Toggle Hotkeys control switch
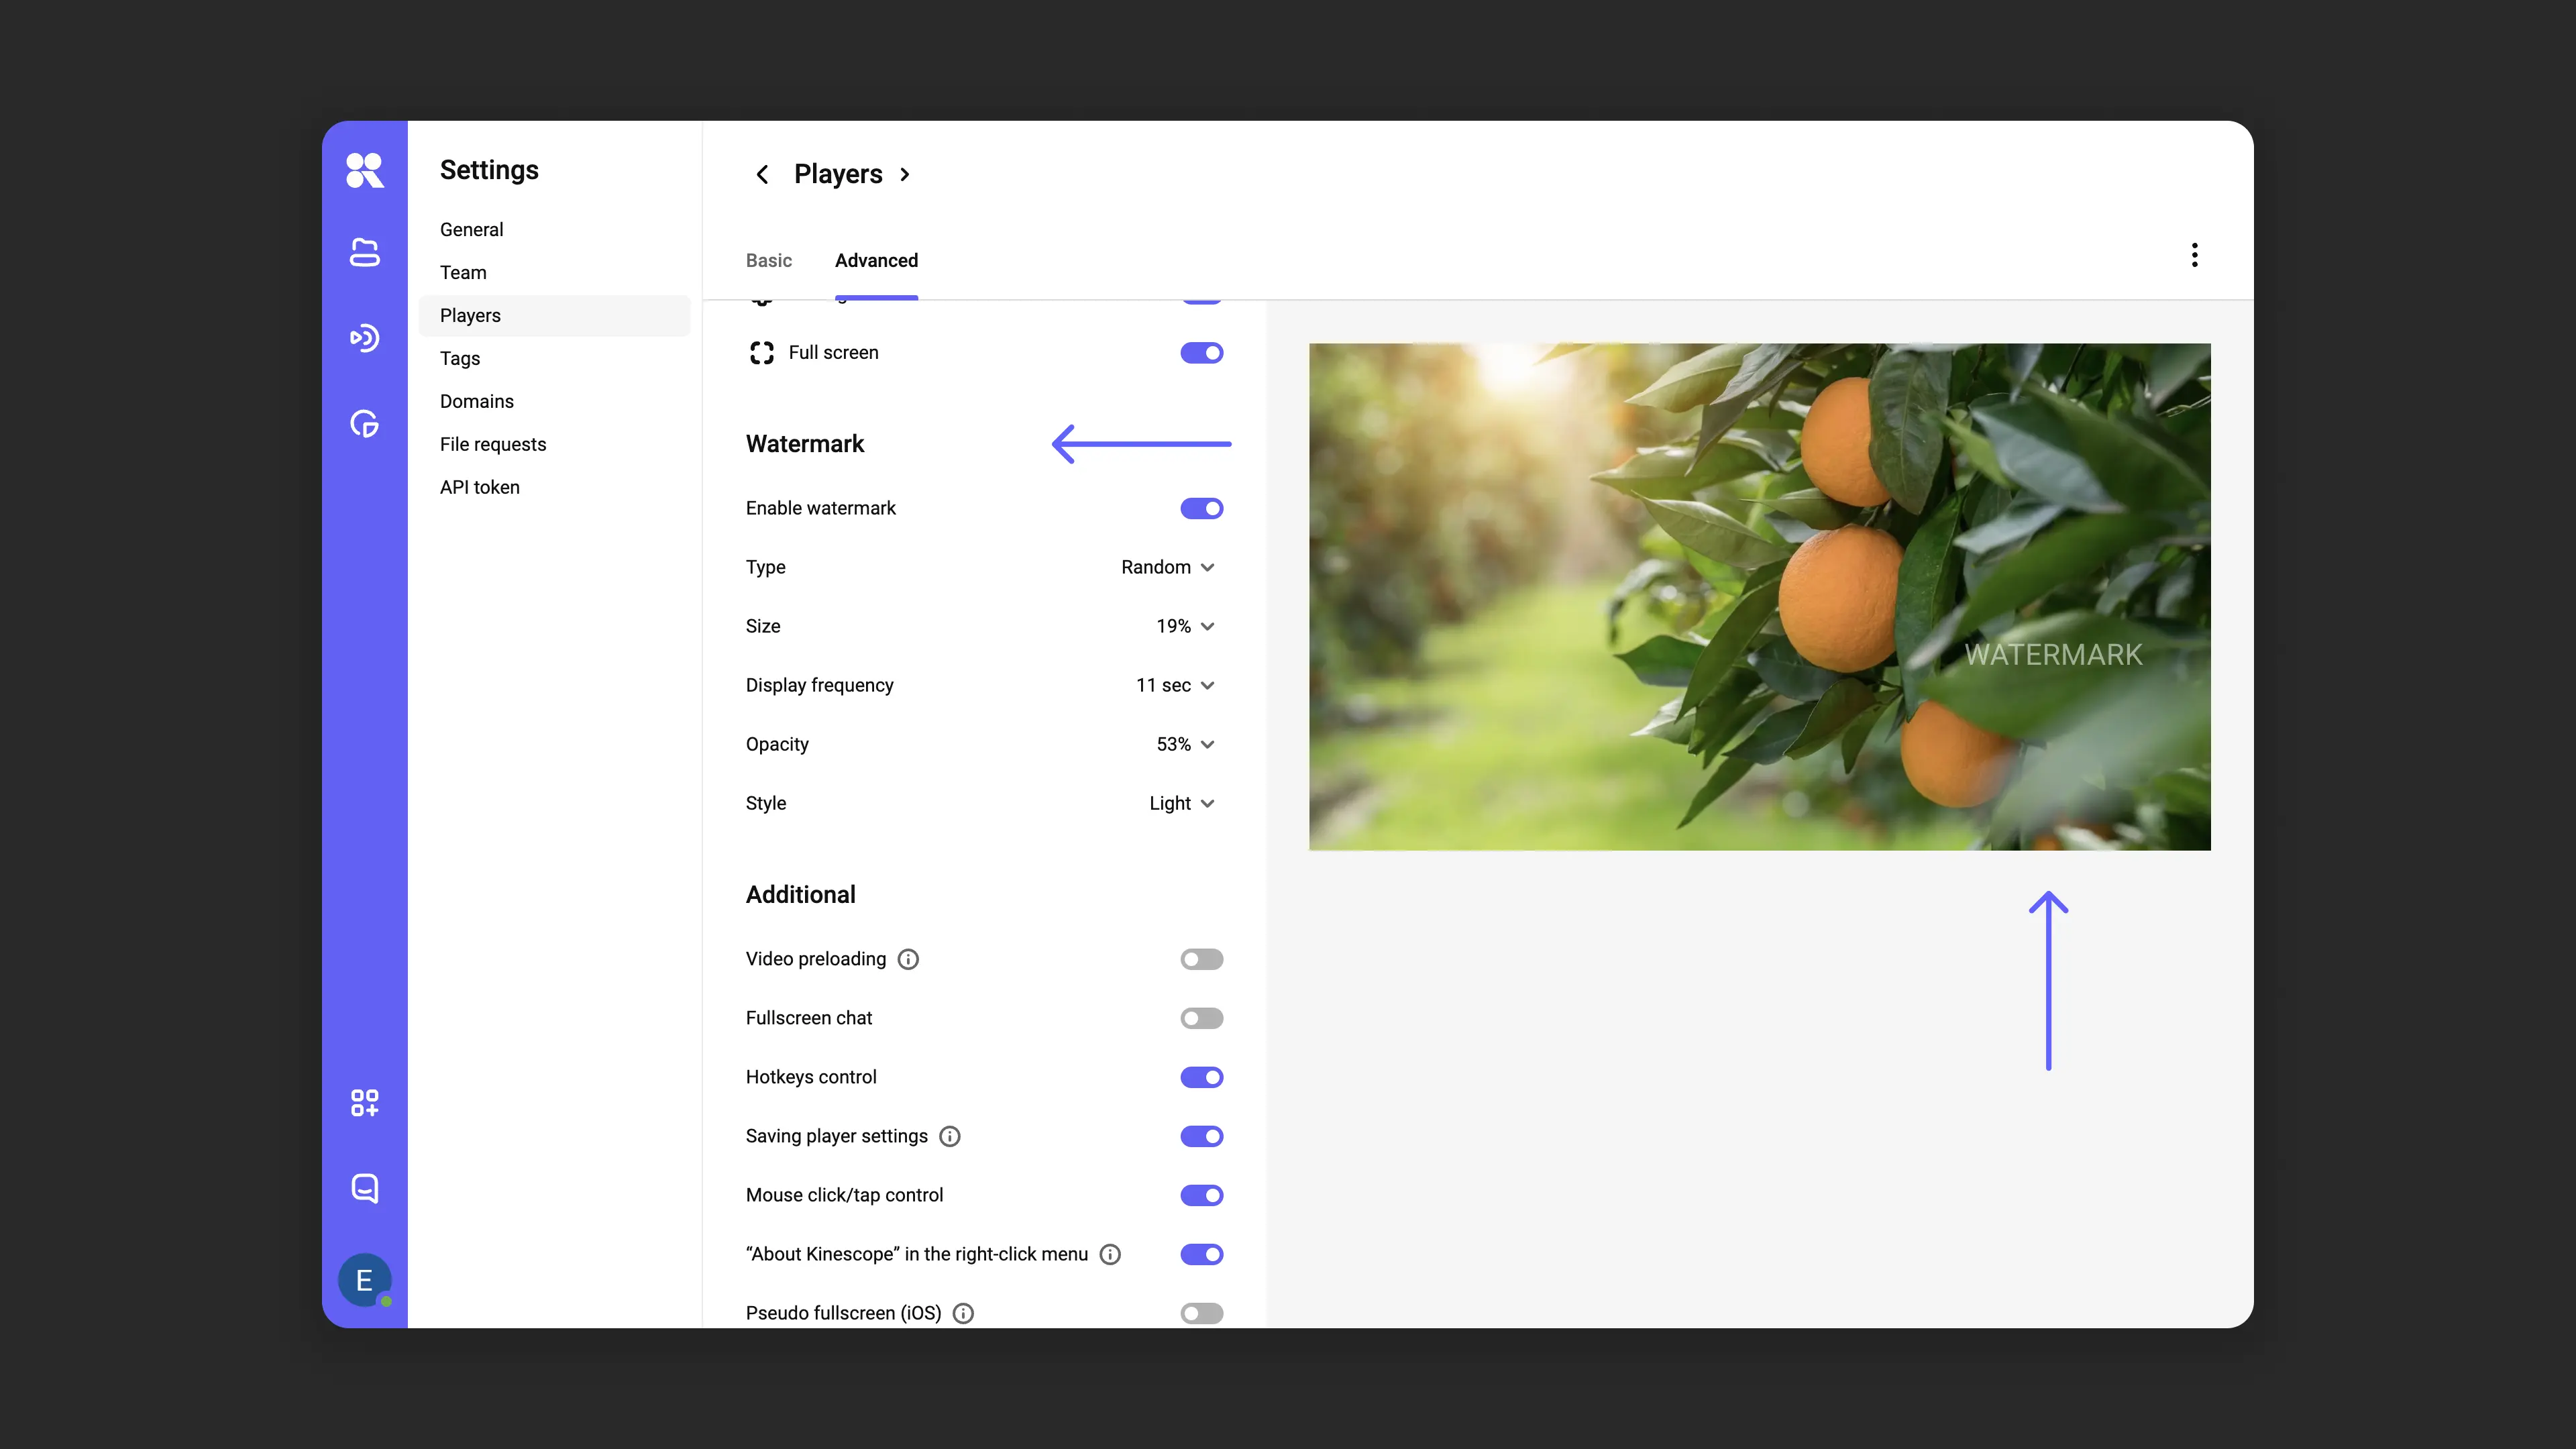This screenshot has width=2576, height=1449. pos(1201,1077)
